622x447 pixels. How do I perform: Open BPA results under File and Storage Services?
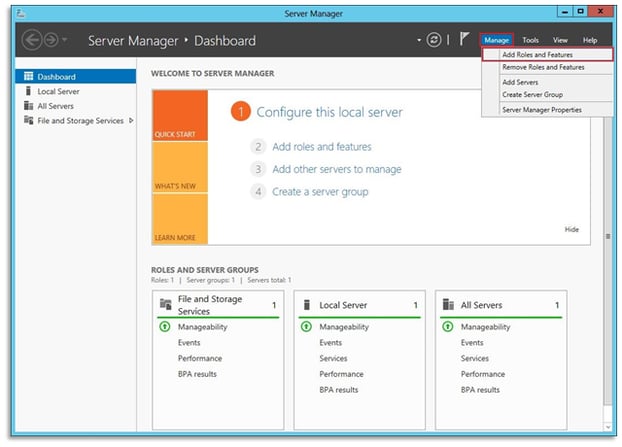197,374
